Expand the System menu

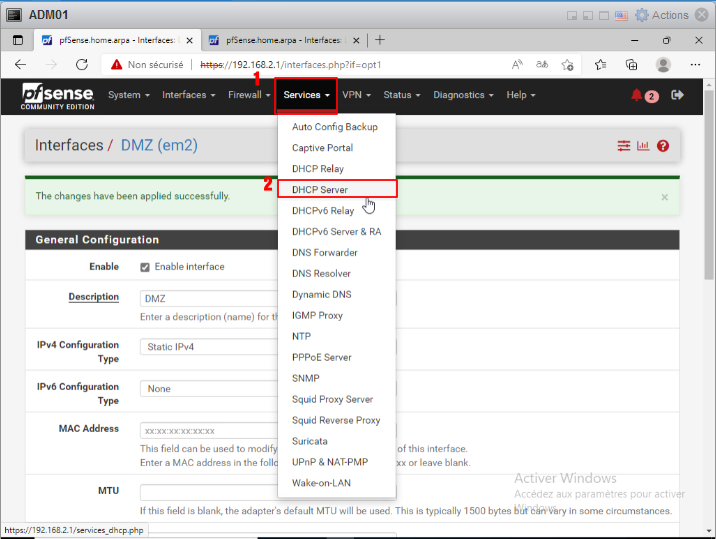[x=128, y=95]
